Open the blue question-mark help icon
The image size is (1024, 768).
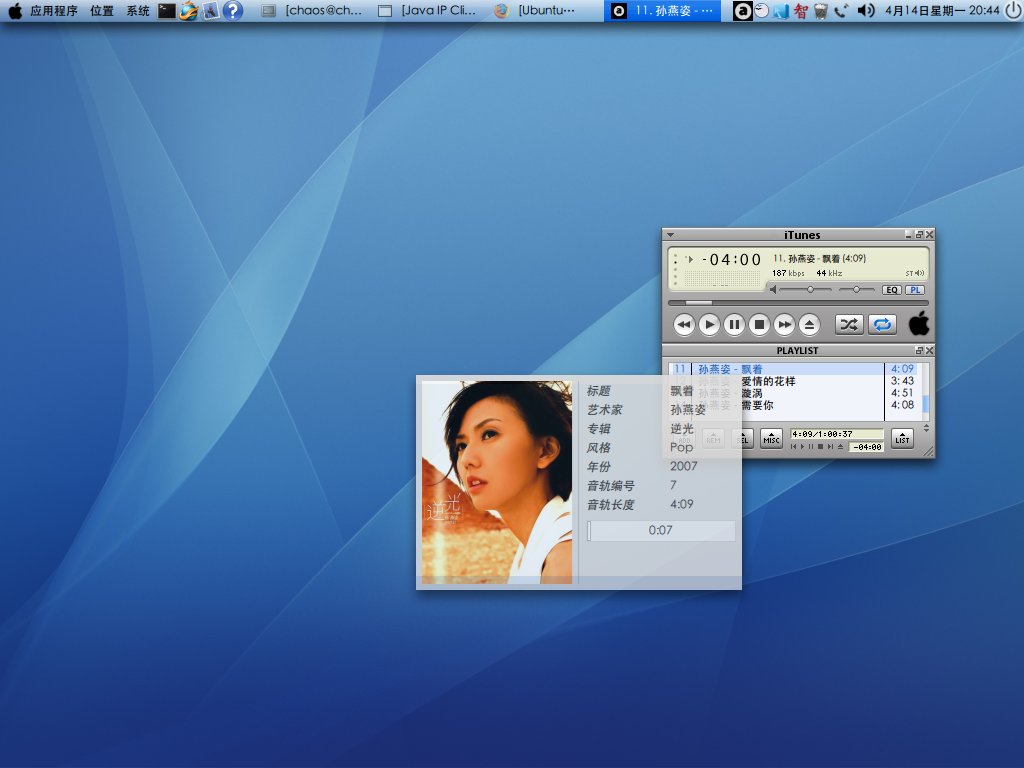232,10
